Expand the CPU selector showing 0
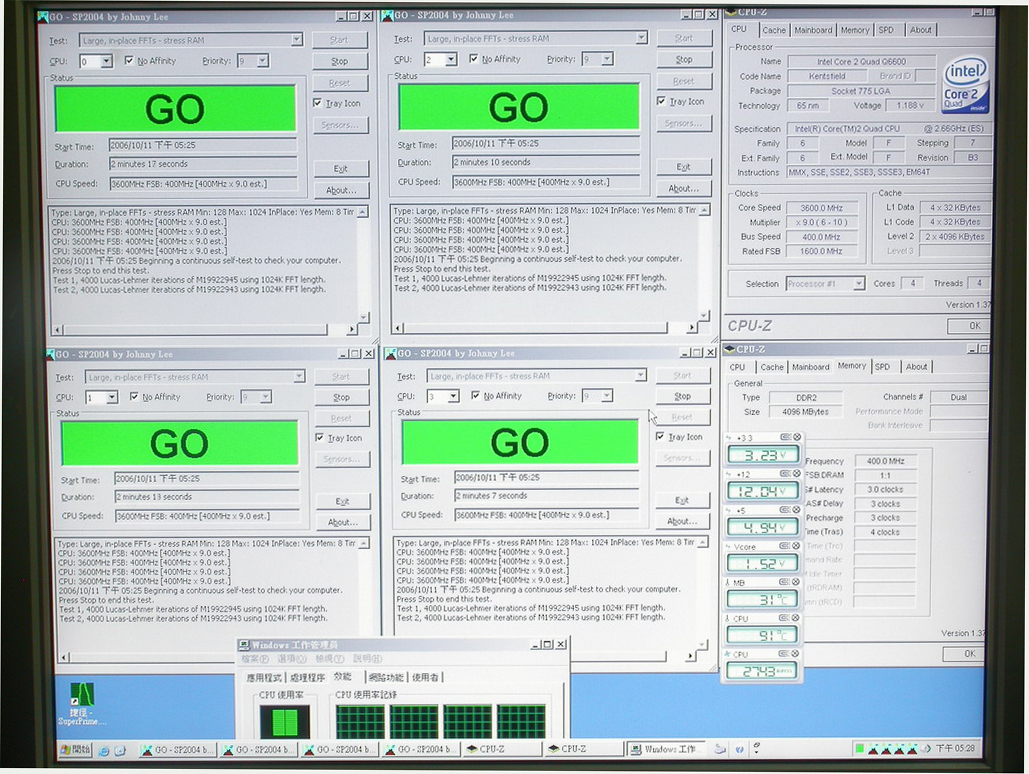 pos(106,62)
